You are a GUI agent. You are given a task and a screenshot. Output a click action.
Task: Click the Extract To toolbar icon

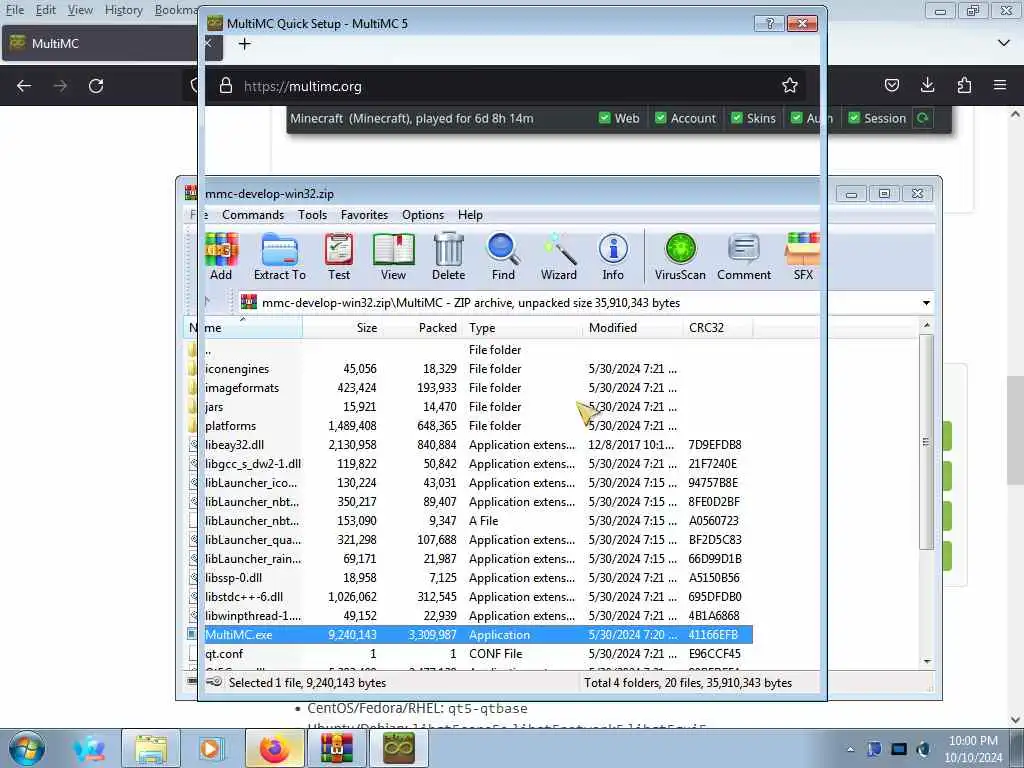280,256
